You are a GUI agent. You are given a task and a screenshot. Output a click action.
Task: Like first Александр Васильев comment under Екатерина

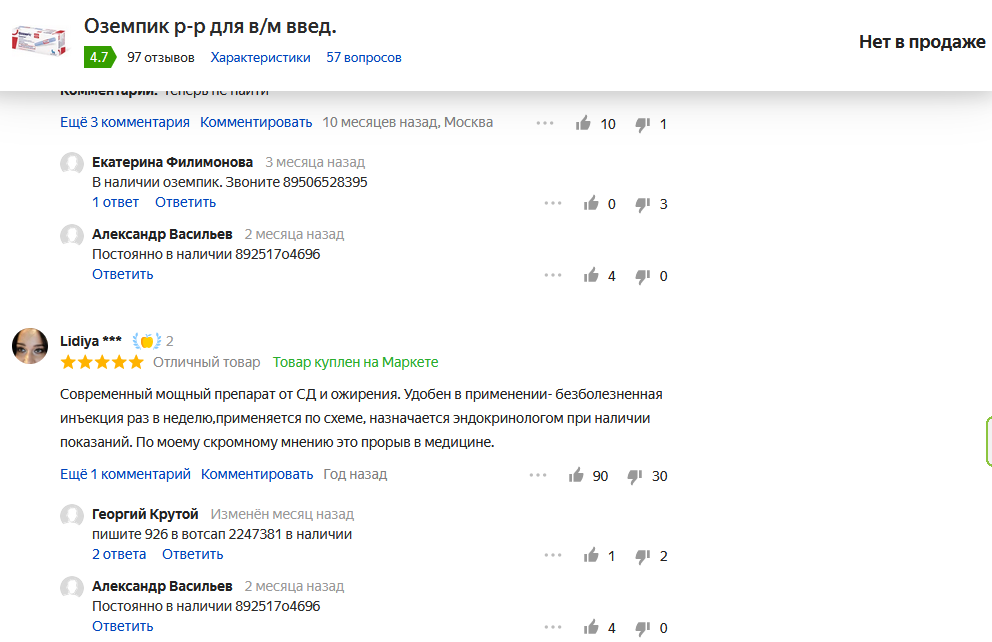coord(591,275)
